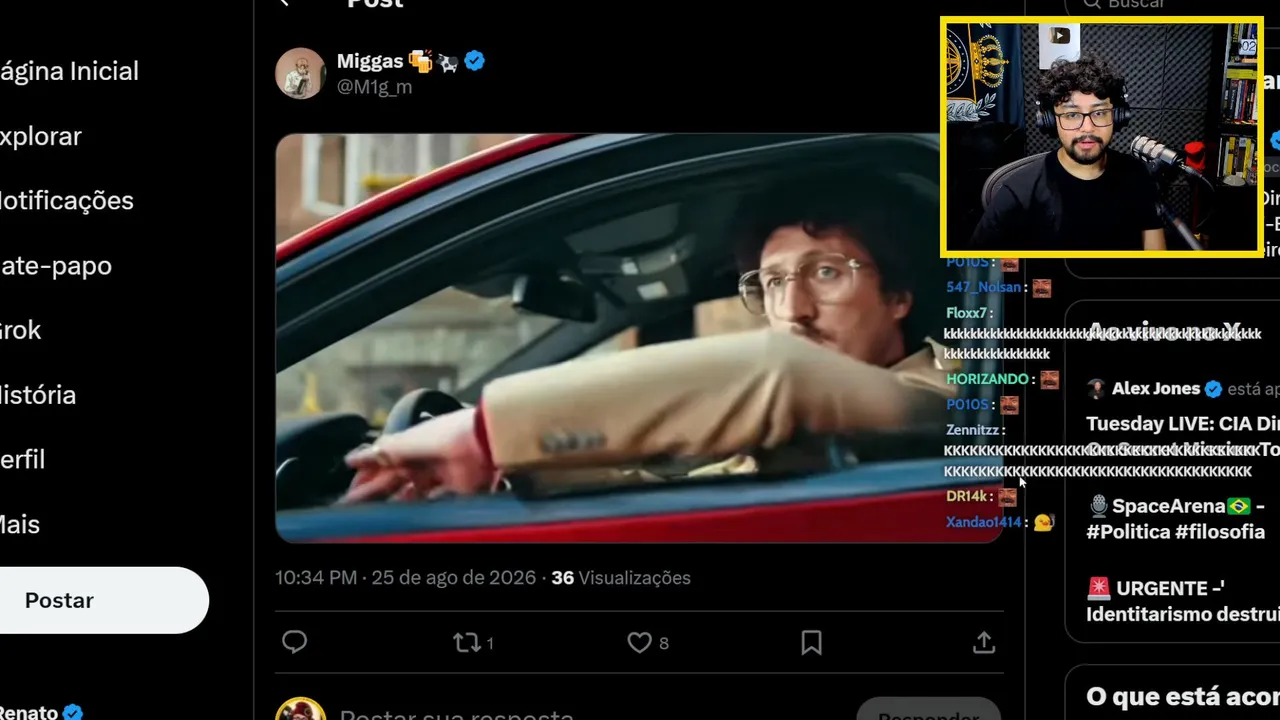Open the 'URGENTE - Identitarismo' live item

pyautogui.click(x=1183, y=601)
